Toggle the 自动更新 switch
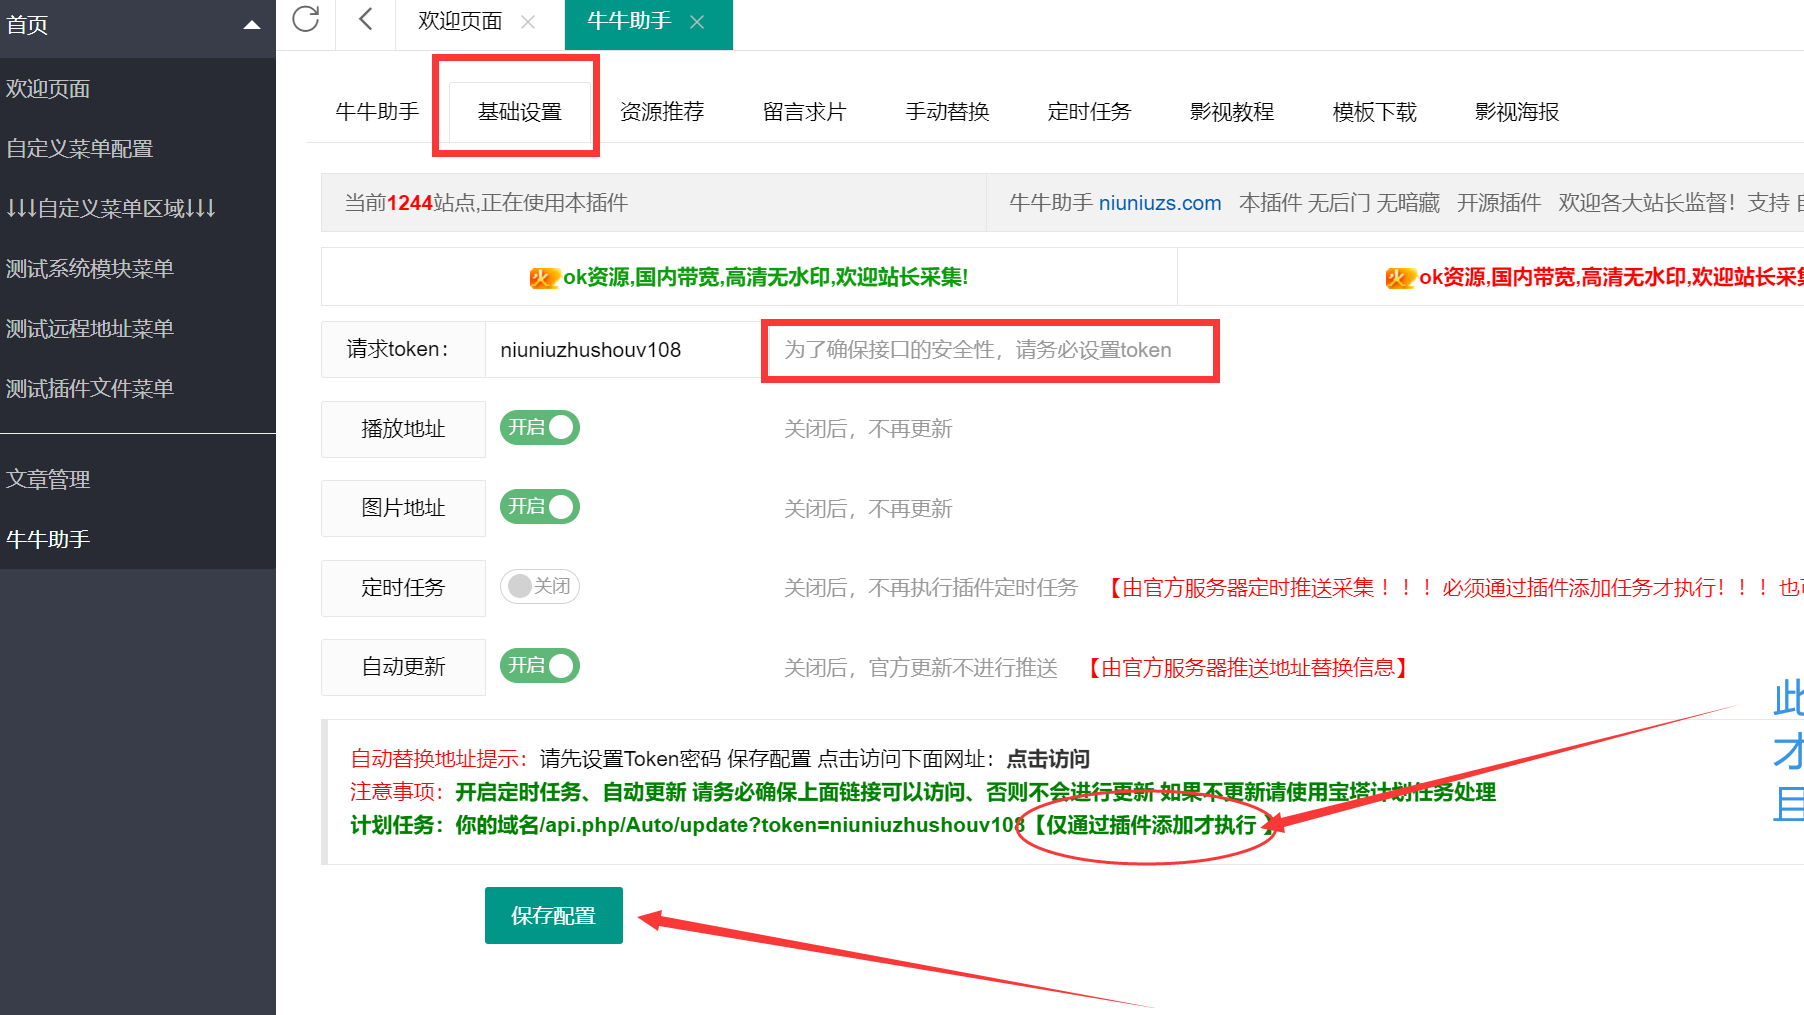Image resolution: width=1804 pixels, height=1015 pixels. 540,666
